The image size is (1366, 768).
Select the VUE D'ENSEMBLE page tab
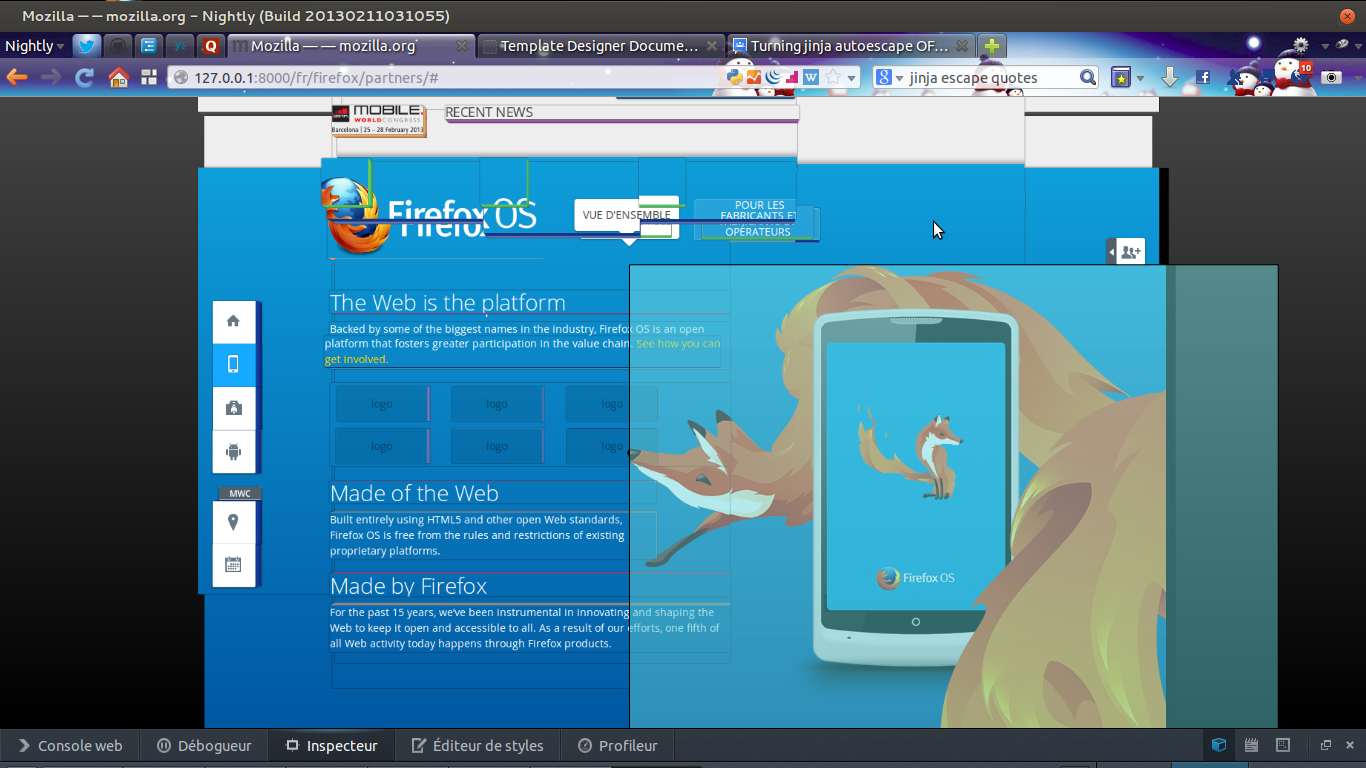point(626,215)
